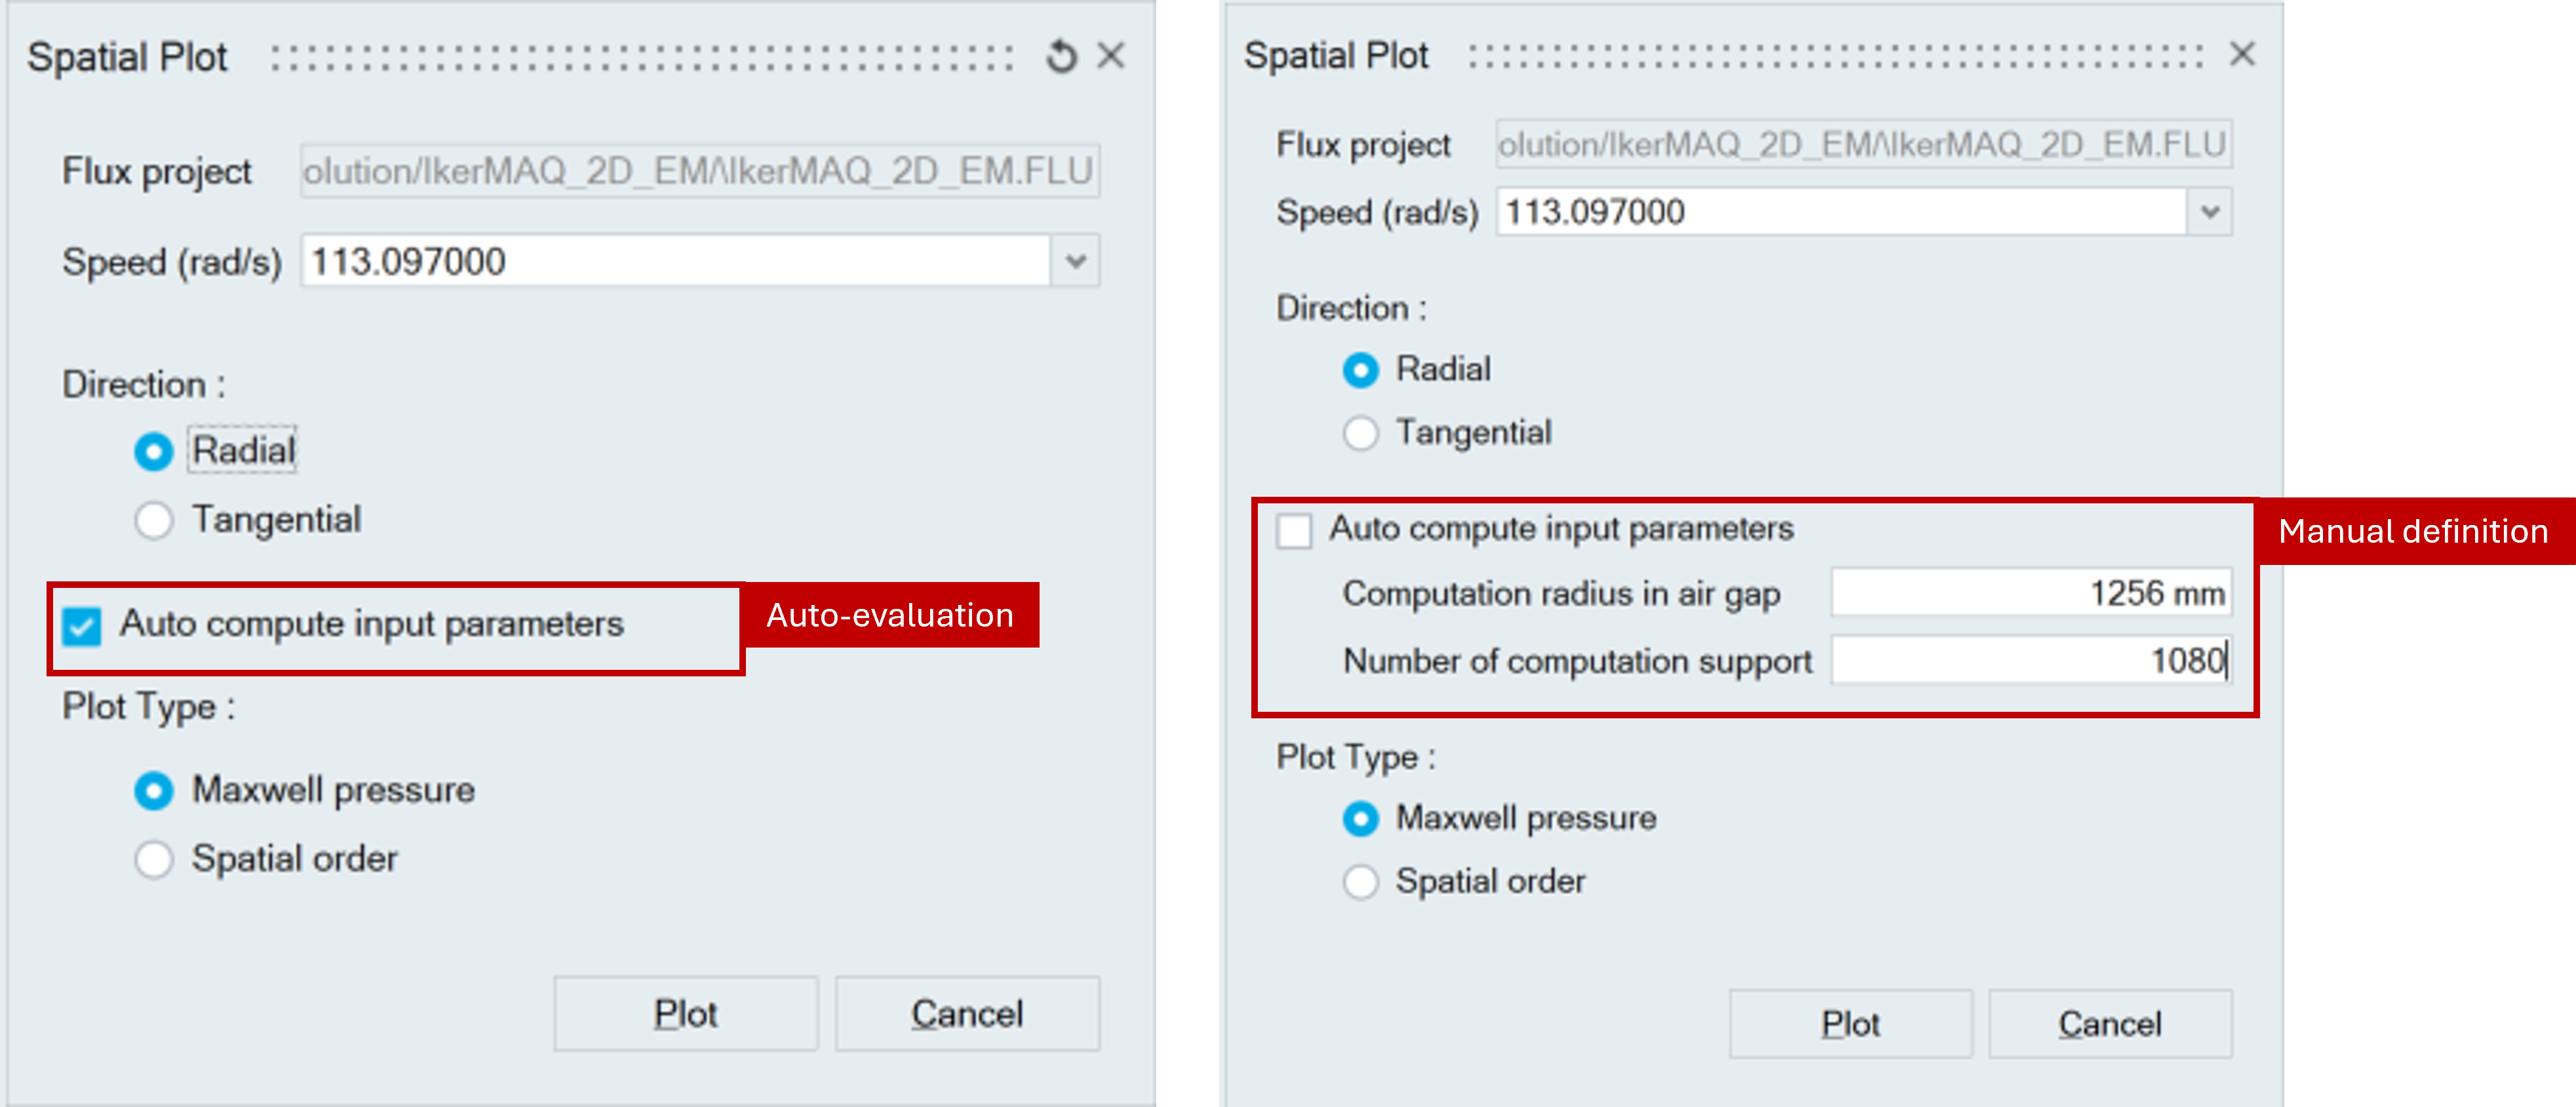
Task: Select Tangential direction in left dialog
Action: [x=154, y=520]
